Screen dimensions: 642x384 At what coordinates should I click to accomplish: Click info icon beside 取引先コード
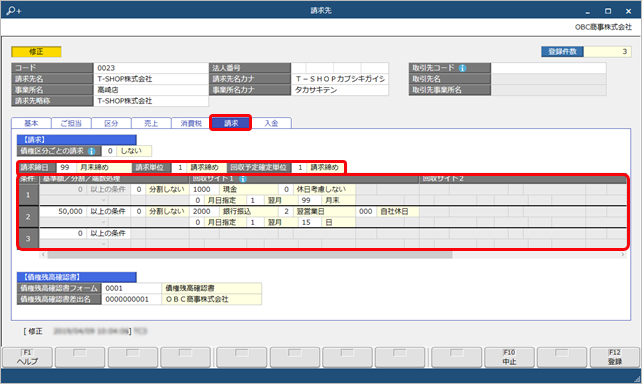click(x=462, y=68)
